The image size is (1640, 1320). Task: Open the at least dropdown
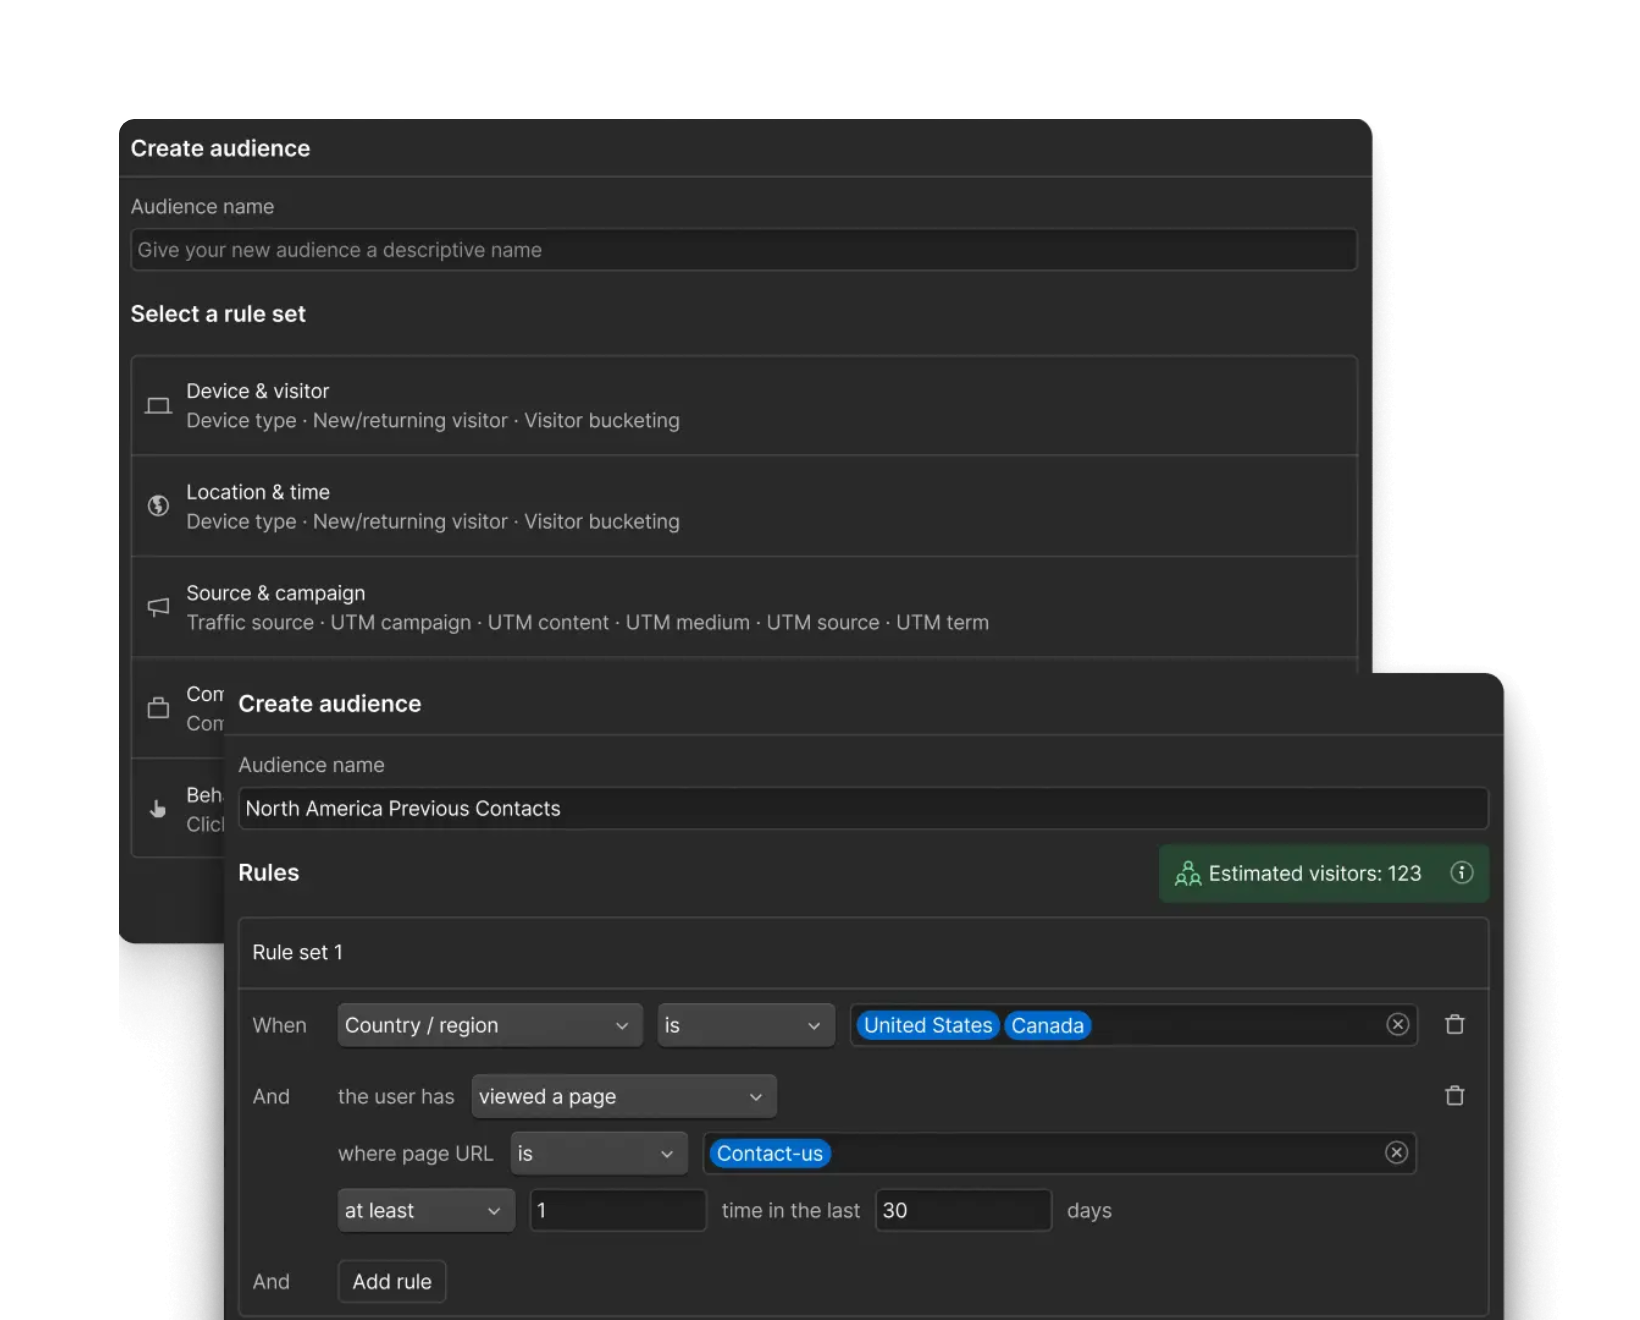click(426, 1210)
